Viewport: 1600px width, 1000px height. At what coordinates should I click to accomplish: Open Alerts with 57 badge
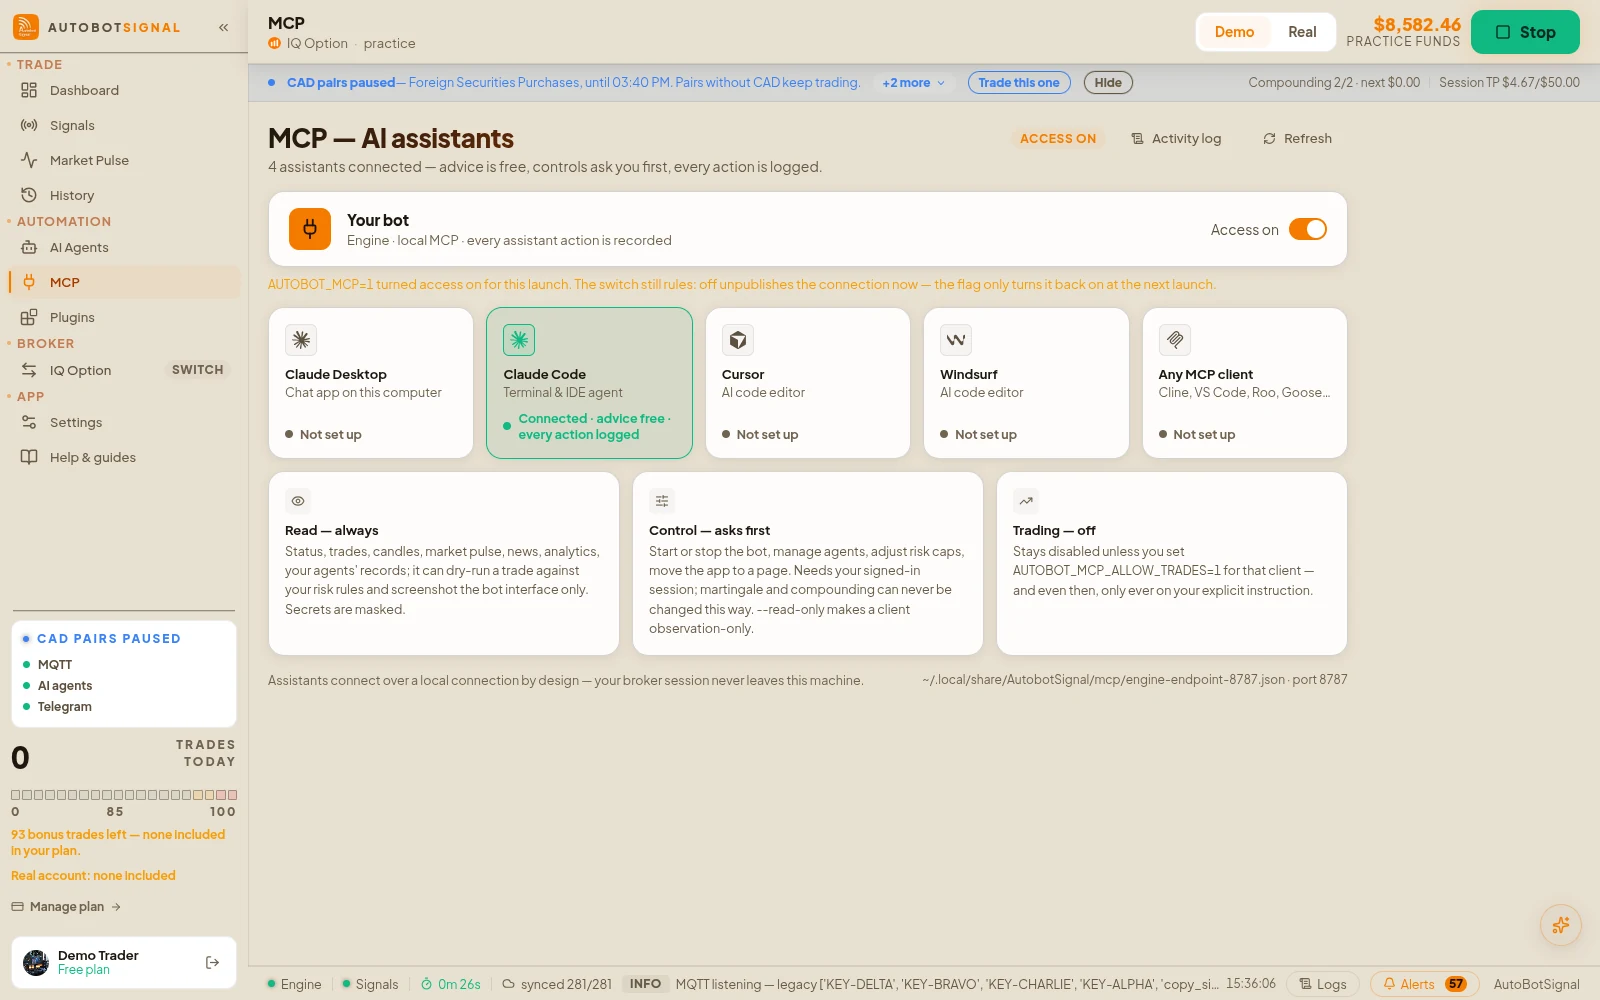[1425, 984]
